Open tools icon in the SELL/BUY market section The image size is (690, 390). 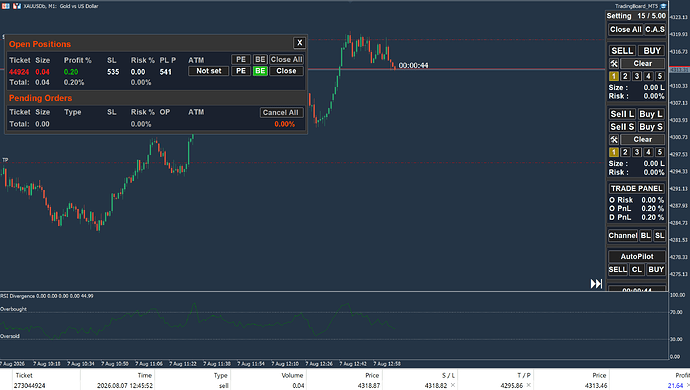[614, 63]
